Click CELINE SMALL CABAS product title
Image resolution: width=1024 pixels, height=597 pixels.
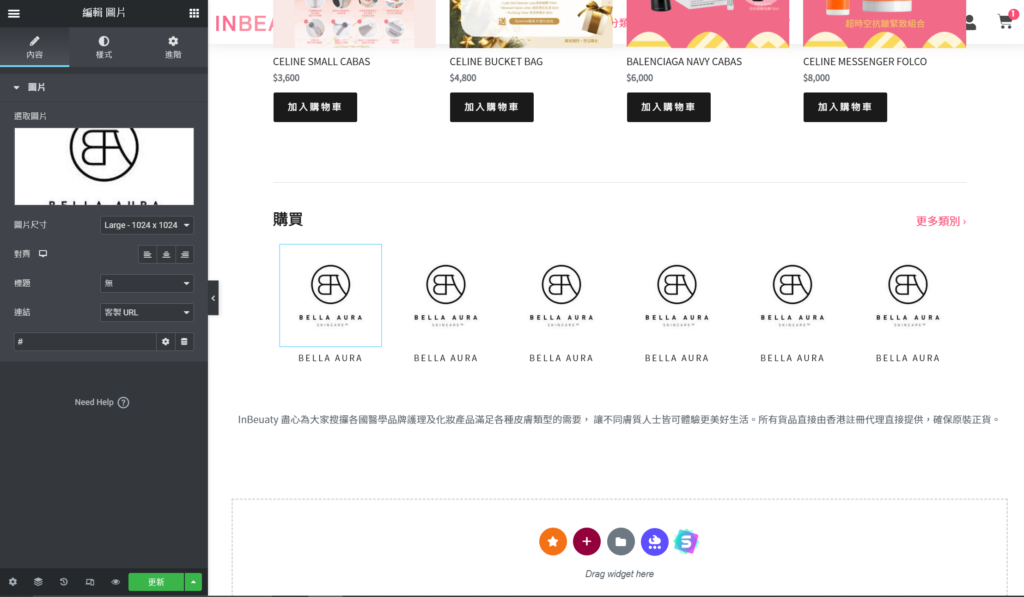click(321, 61)
